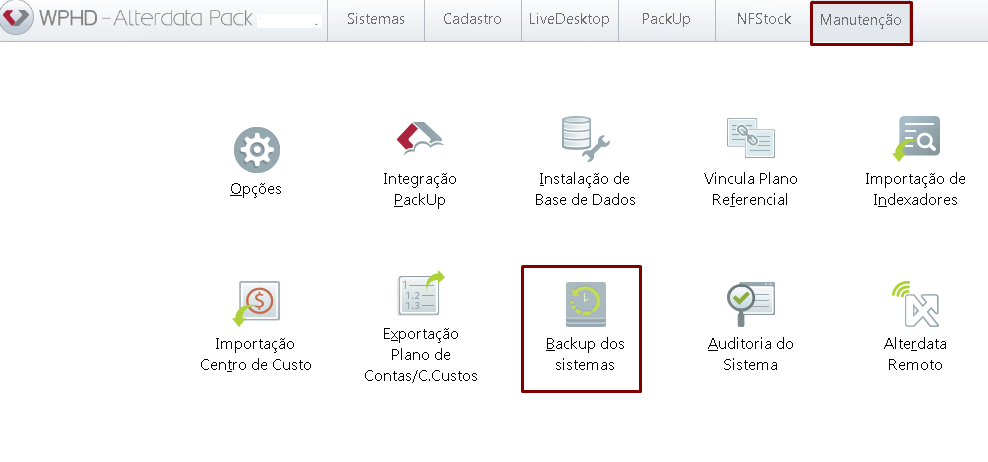Image resolution: width=988 pixels, height=462 pixels.
Task: Click the Importação de Indexadores label
Action: [915, 189]
